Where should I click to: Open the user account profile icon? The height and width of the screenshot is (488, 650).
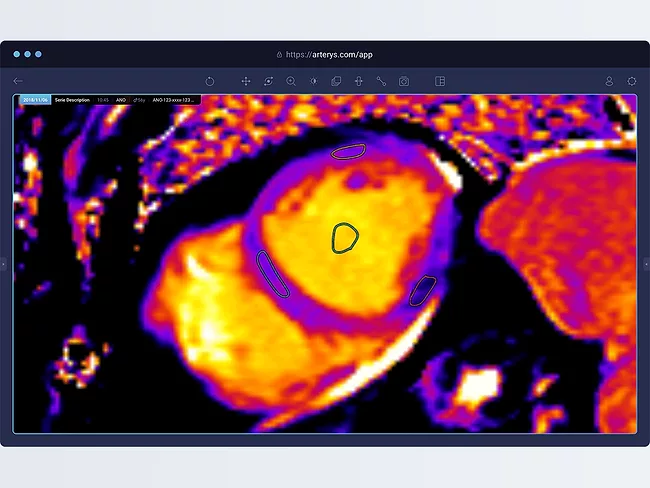[x=609, y=81]
